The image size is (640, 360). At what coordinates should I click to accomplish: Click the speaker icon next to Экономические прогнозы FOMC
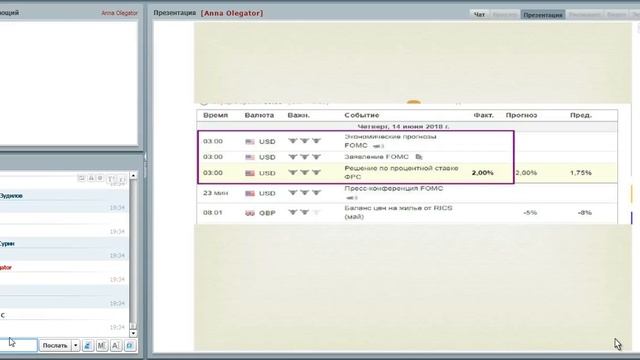pos(378,146)
